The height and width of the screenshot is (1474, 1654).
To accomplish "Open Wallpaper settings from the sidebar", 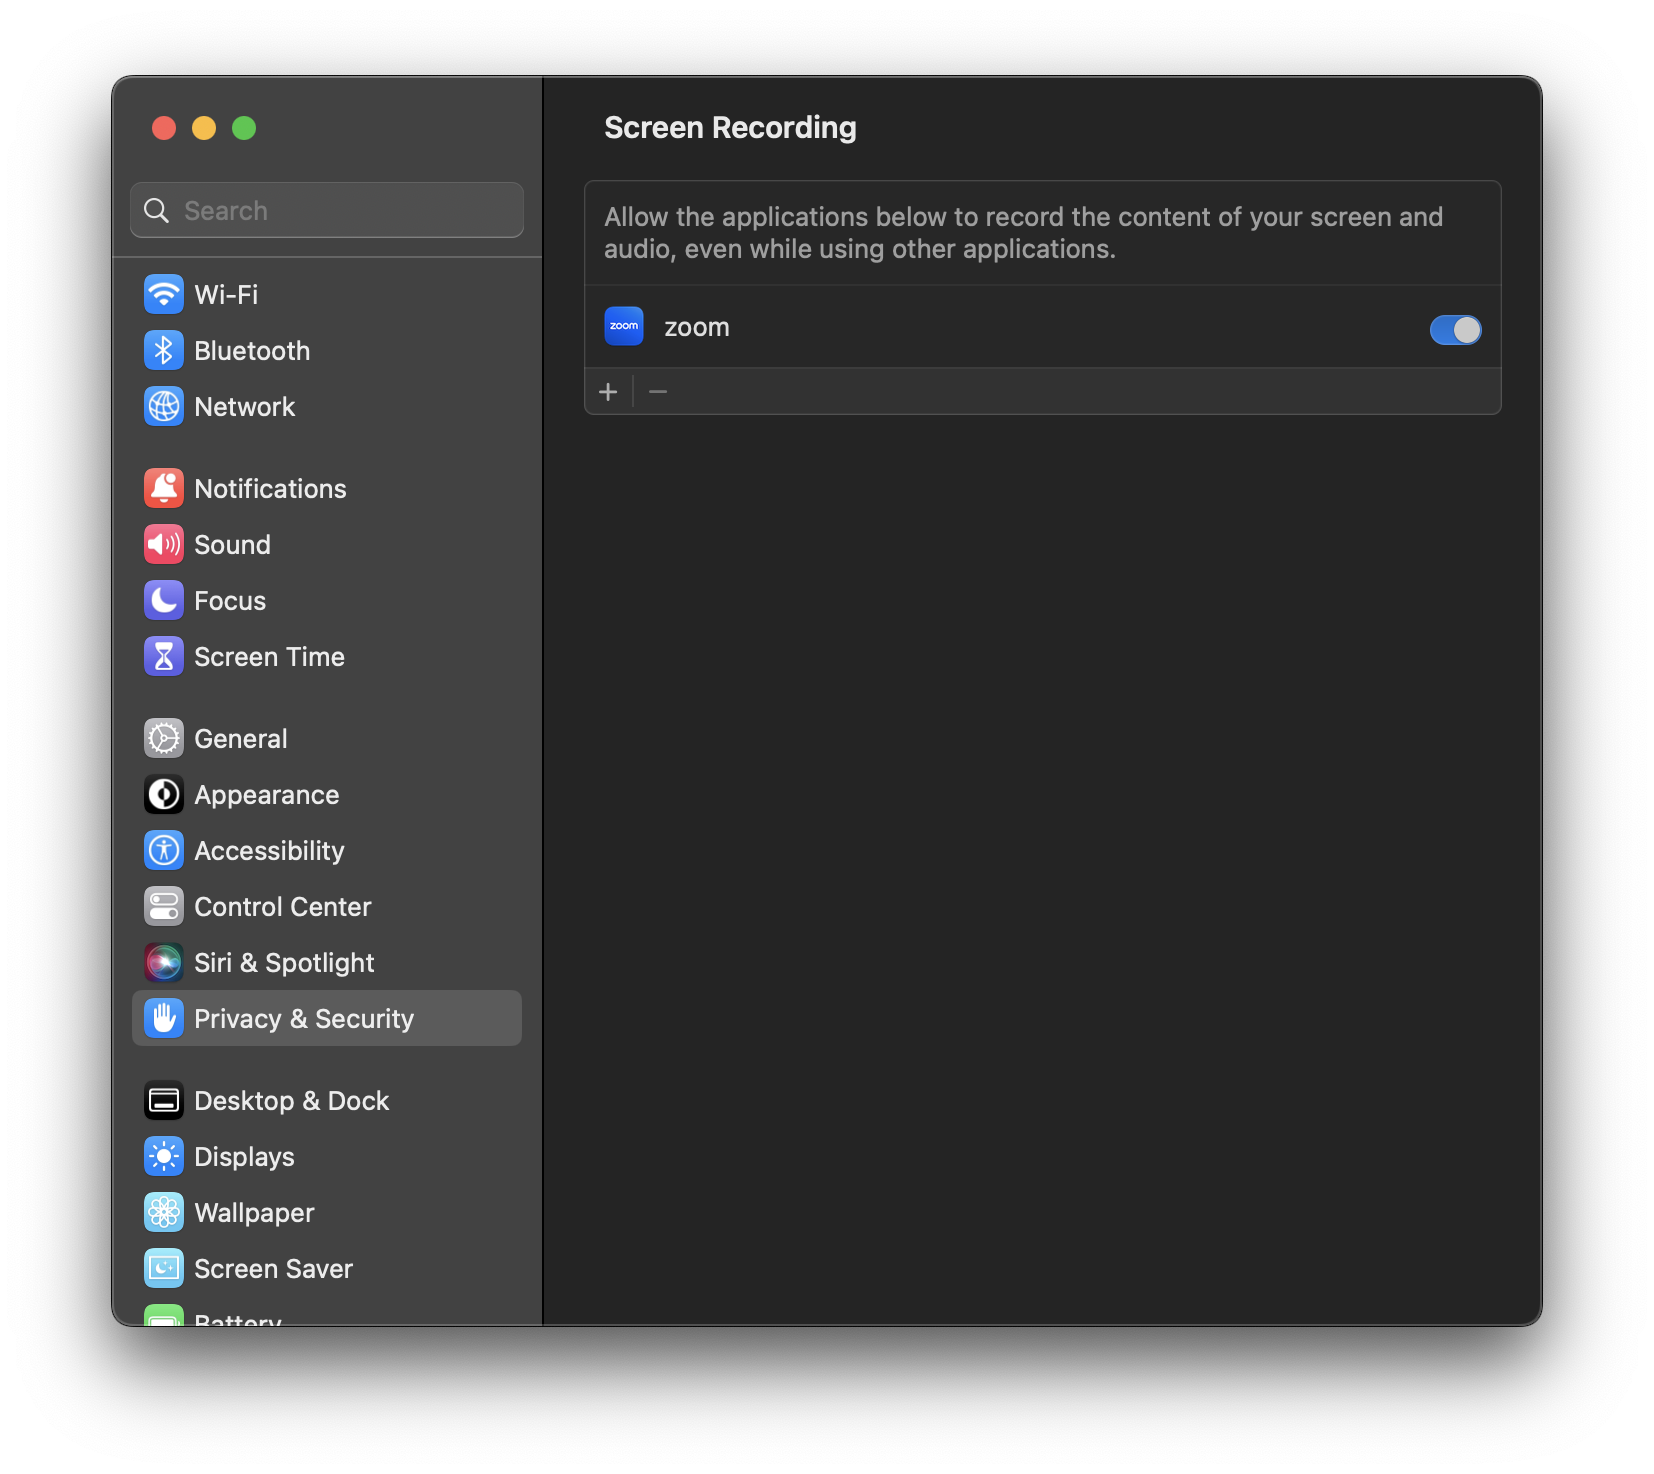I will pos(253,1212).
